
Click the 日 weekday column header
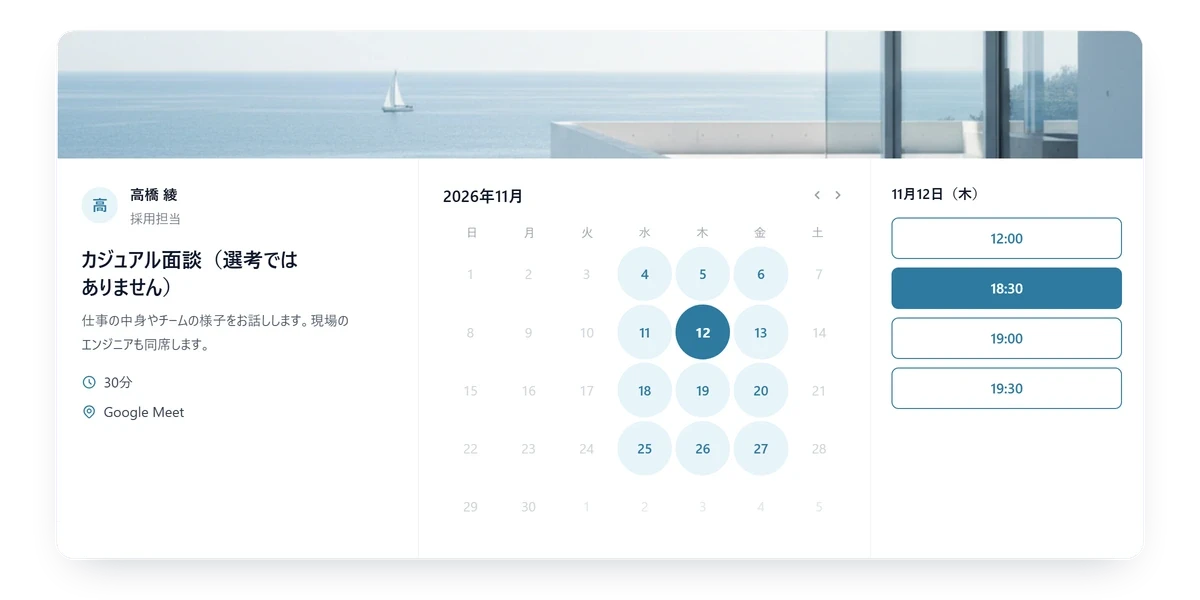[x=471, y=232]
